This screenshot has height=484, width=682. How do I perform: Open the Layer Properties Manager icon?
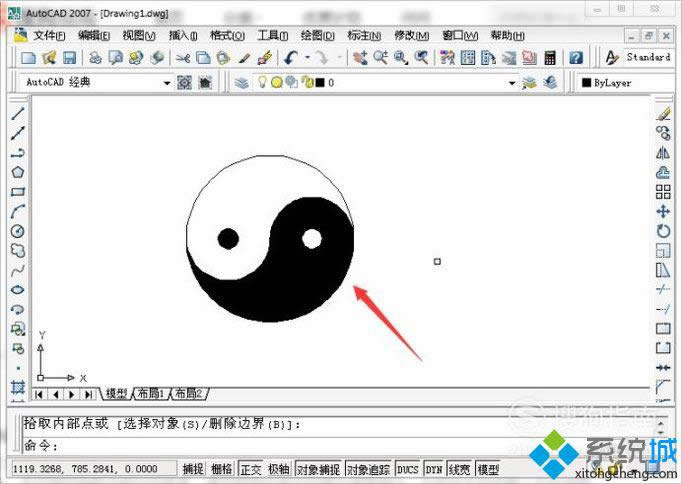(242, 82)
